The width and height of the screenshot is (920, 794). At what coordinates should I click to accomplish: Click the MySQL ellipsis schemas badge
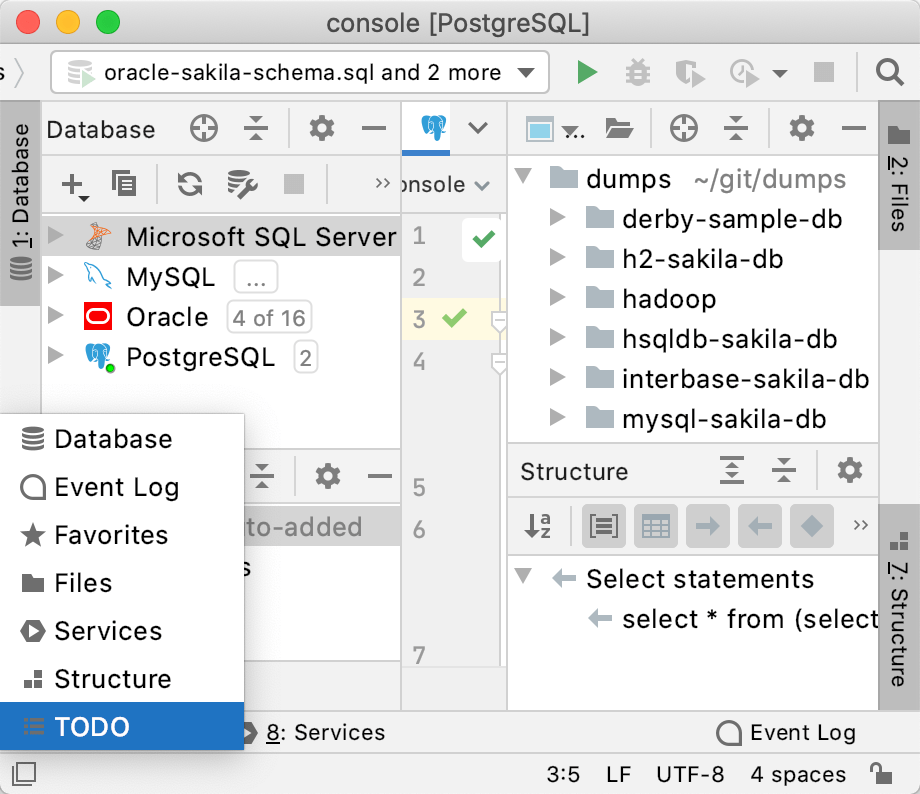(x=256, y=278)
